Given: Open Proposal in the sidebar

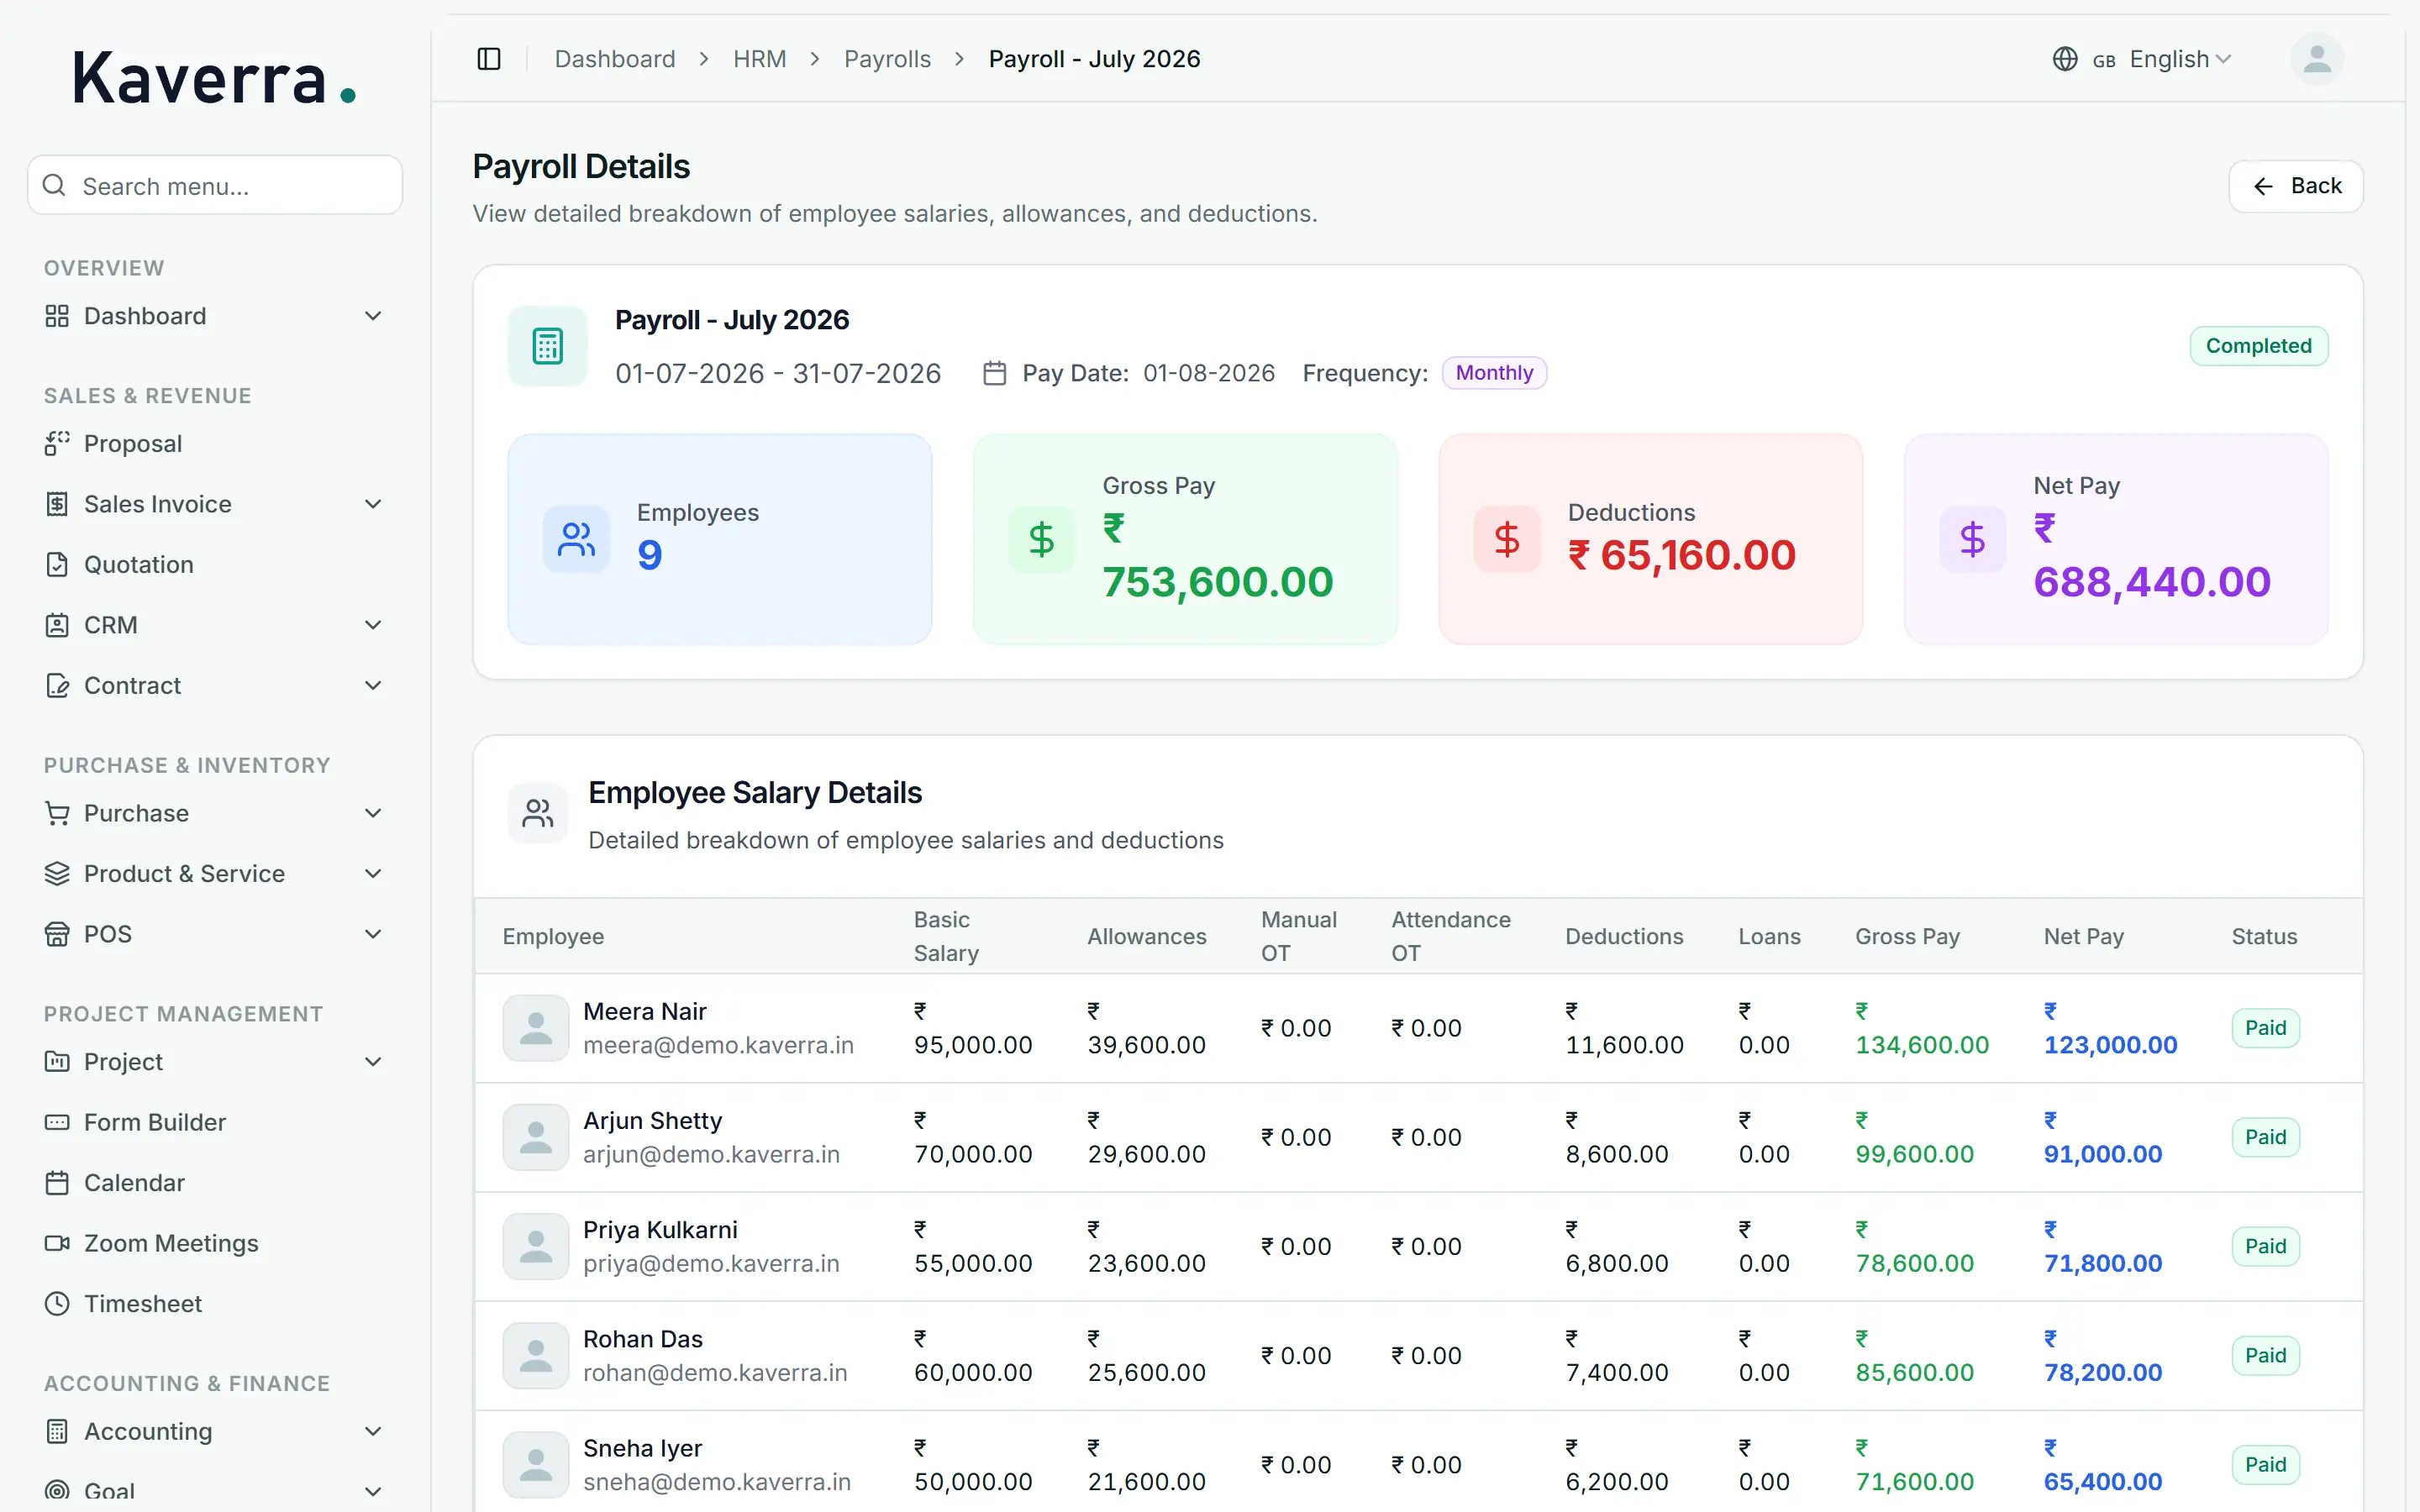Looking at the screenshot, I should point(214,443).
